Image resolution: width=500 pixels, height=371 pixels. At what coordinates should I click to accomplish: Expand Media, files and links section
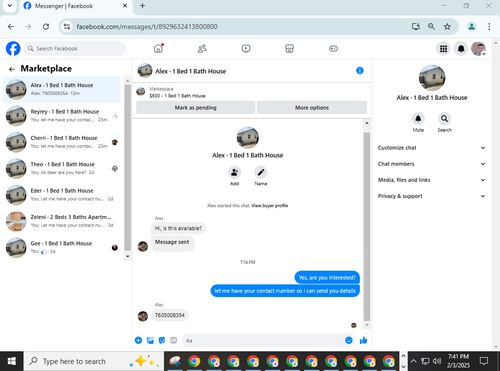pyautogui.click(x=431, y=180)
